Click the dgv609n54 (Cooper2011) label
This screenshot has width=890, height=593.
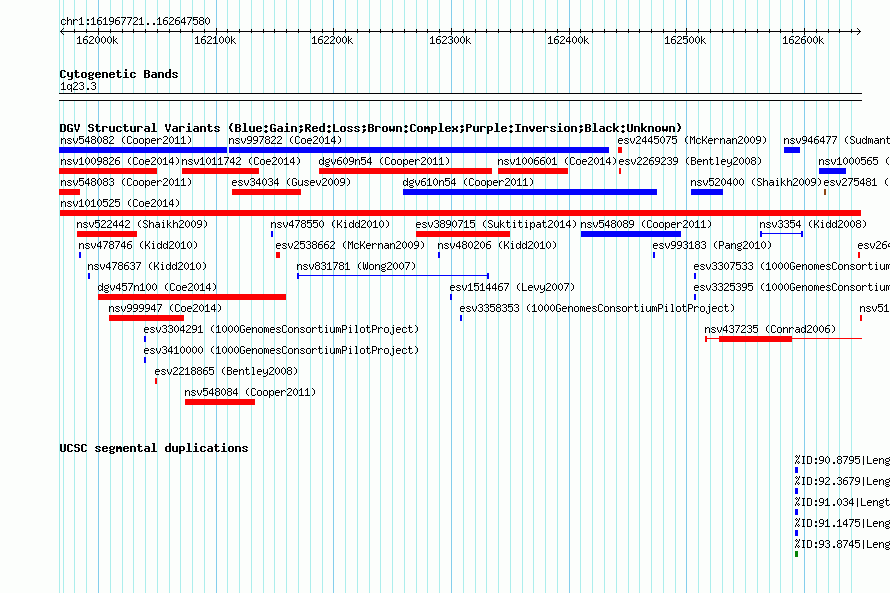point(384,161)
